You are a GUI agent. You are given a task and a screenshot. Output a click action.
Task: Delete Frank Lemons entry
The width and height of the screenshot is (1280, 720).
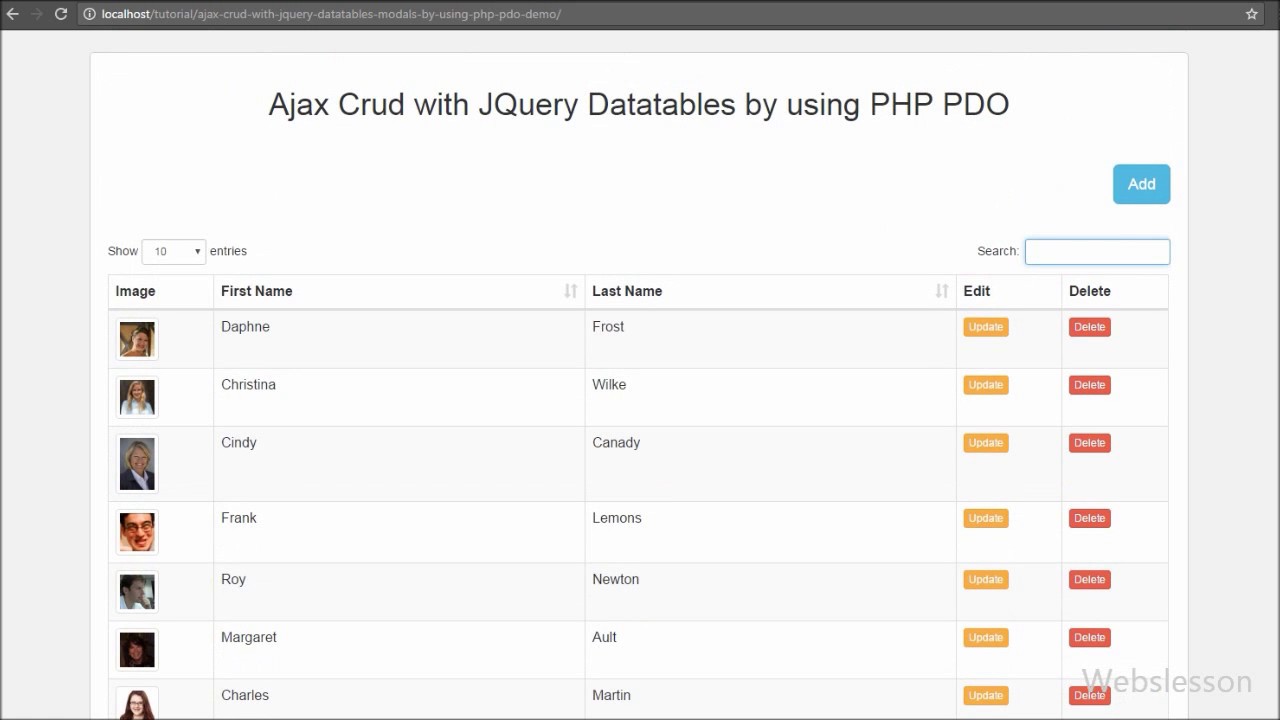point(1089,518)
